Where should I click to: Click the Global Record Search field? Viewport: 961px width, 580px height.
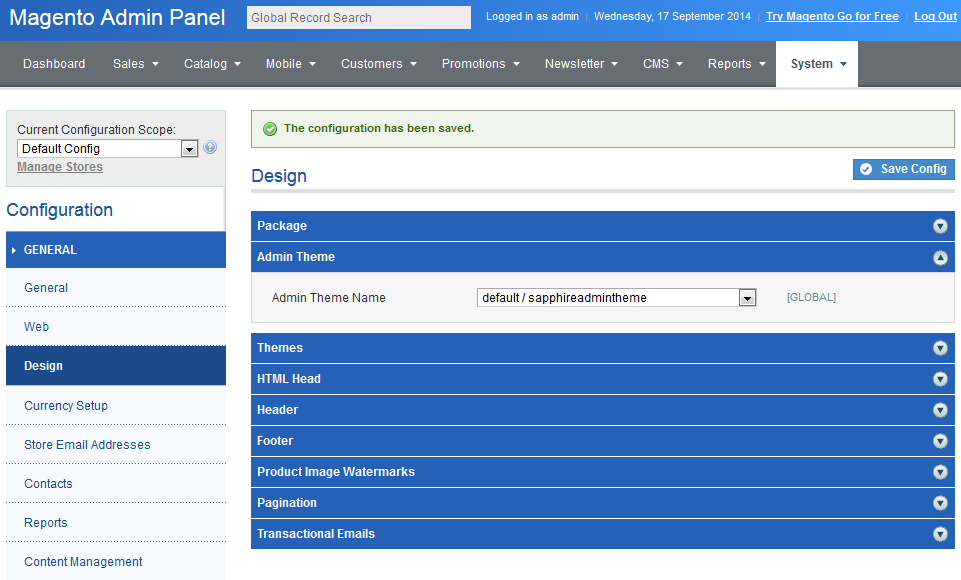[358, 18]
